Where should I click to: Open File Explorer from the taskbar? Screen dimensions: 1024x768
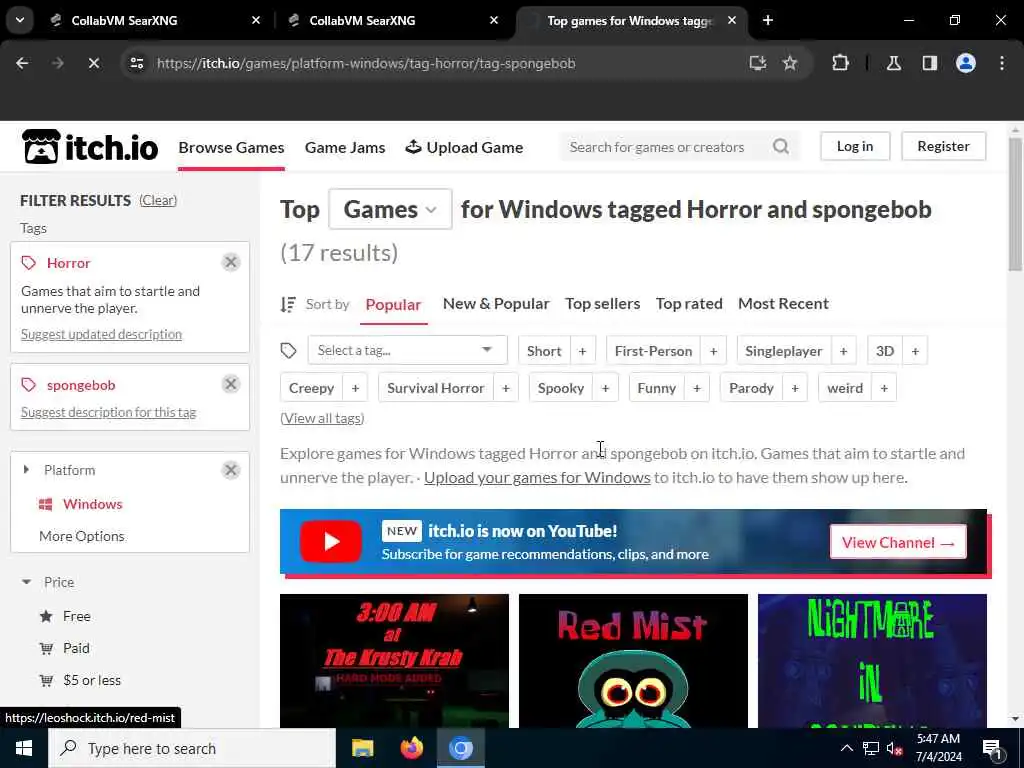pyautogui.click(x=362, y=748)
